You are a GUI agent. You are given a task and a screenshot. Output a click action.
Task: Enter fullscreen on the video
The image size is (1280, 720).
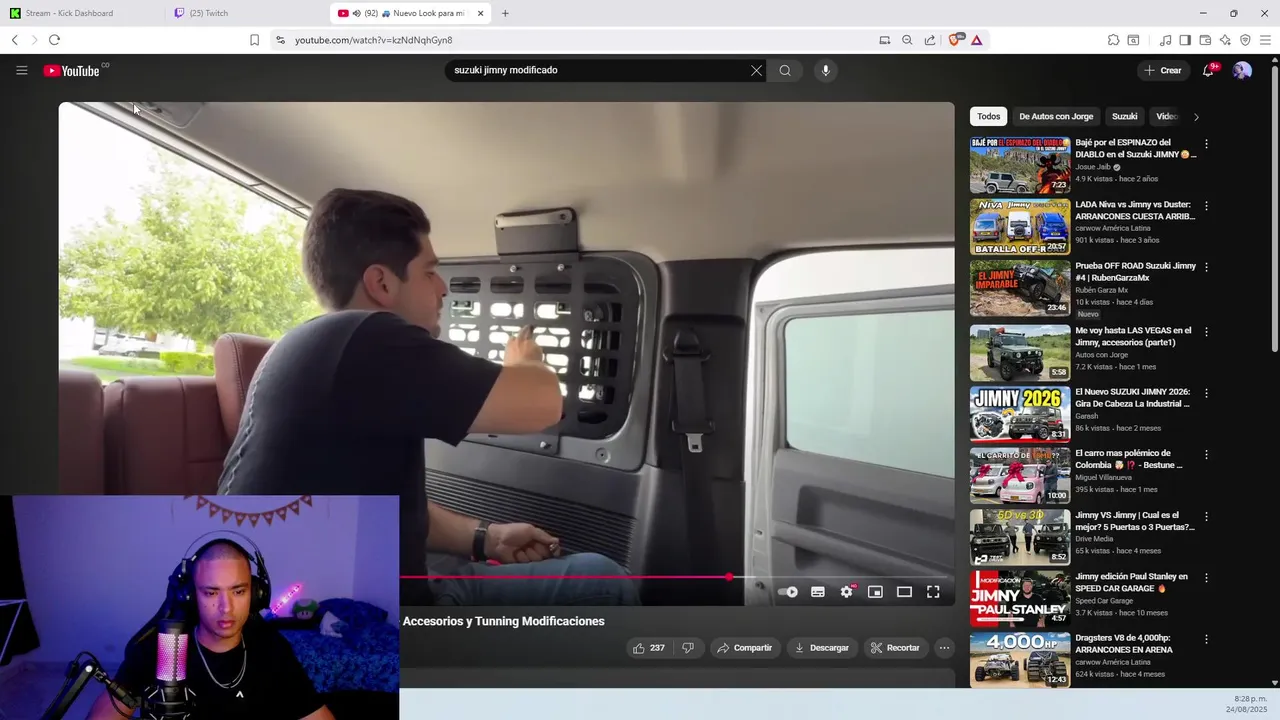[x=933, y=592]
